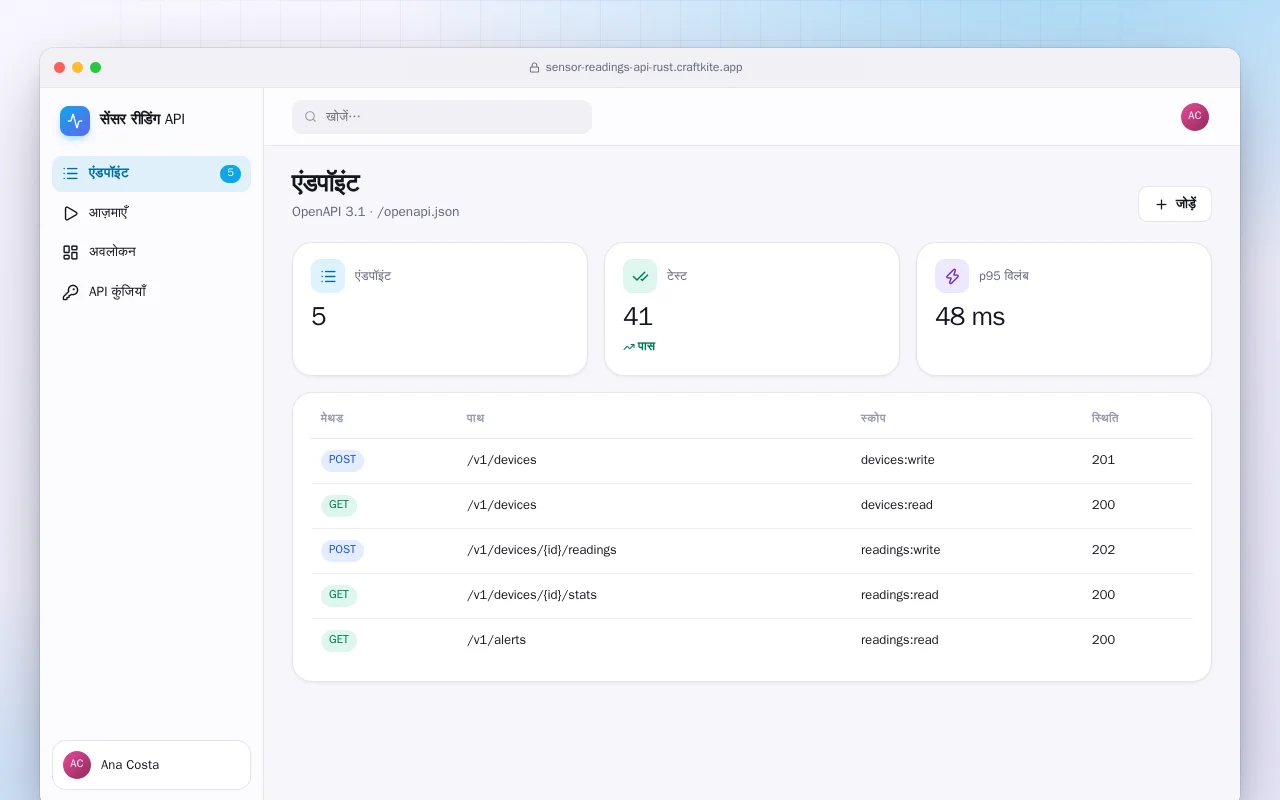Click the 48 ms latency value
Viewport: 1280px width, 800px height.
(x=970, y=317)
